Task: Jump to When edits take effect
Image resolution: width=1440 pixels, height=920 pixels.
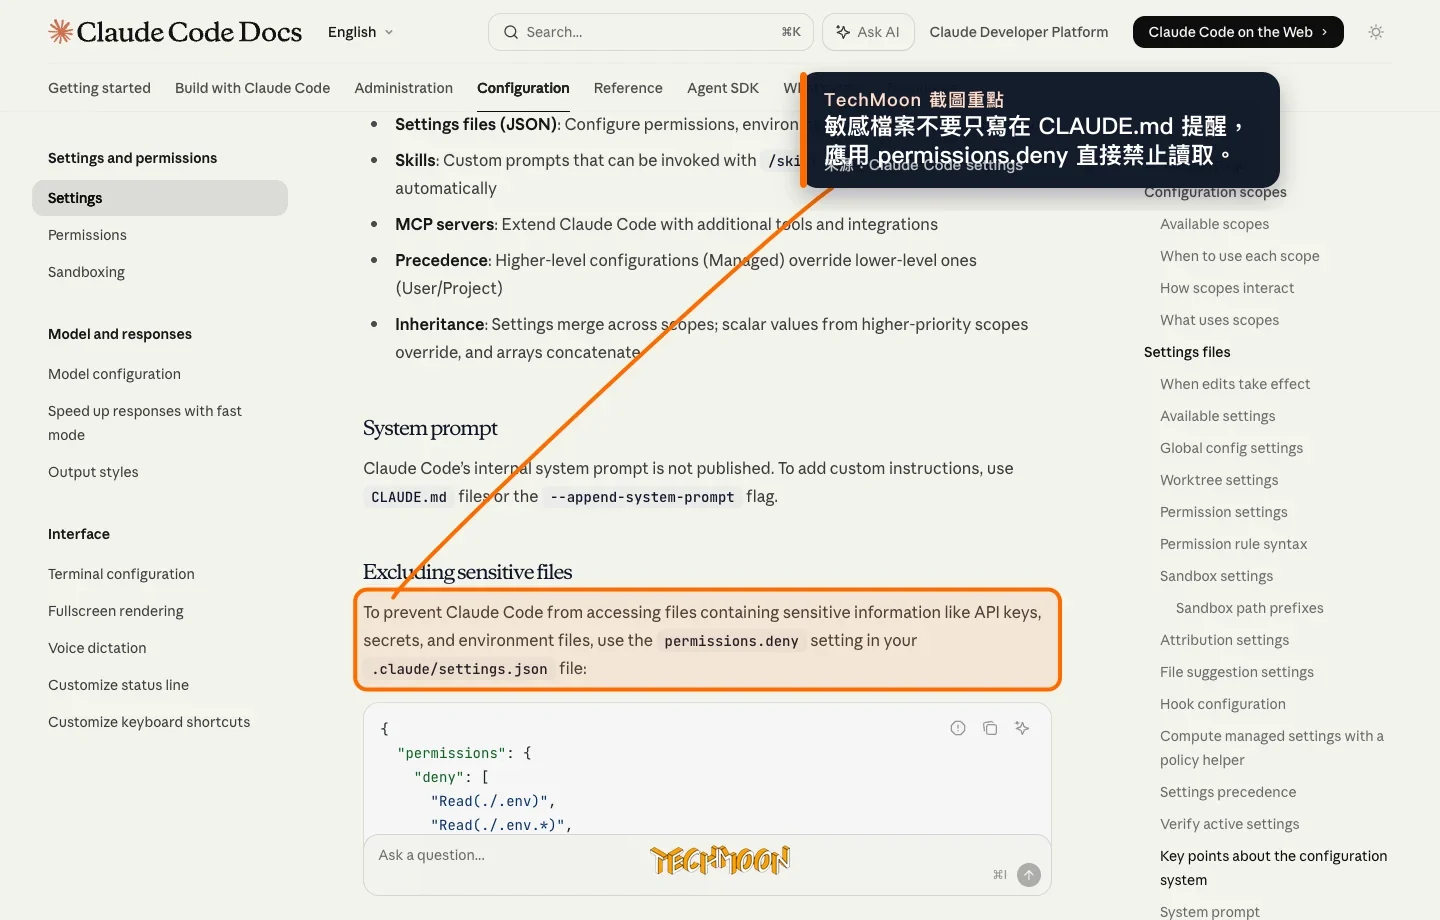Action: [x=1235, y=384]
